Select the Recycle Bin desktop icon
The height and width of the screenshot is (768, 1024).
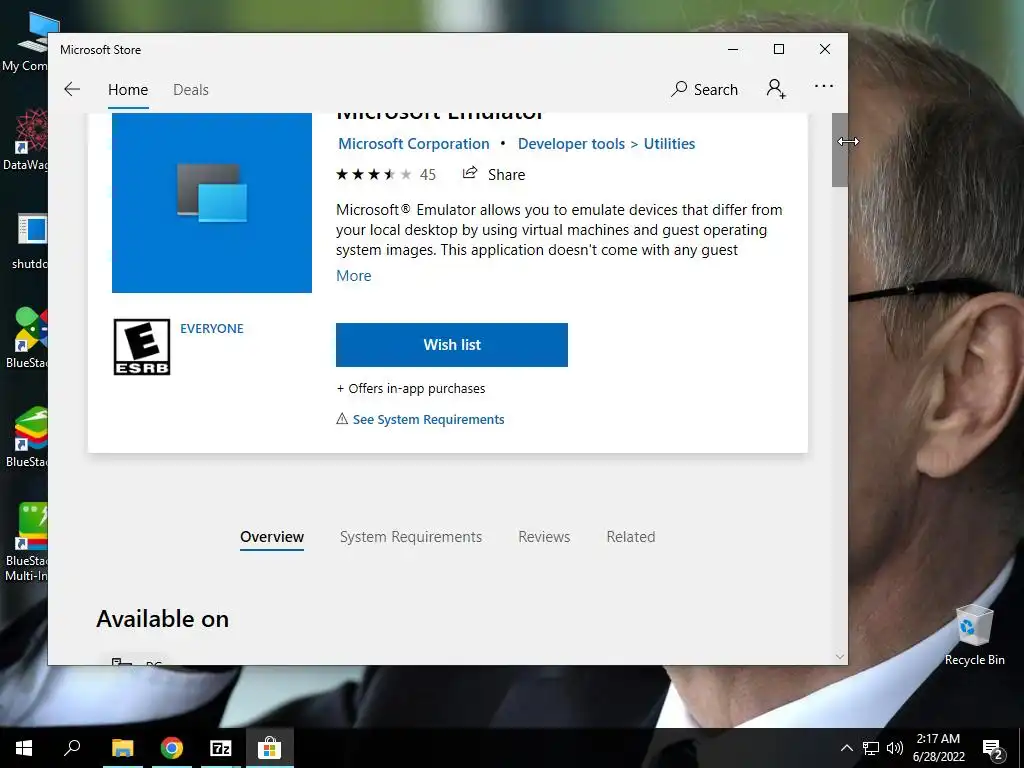point(974,635)
